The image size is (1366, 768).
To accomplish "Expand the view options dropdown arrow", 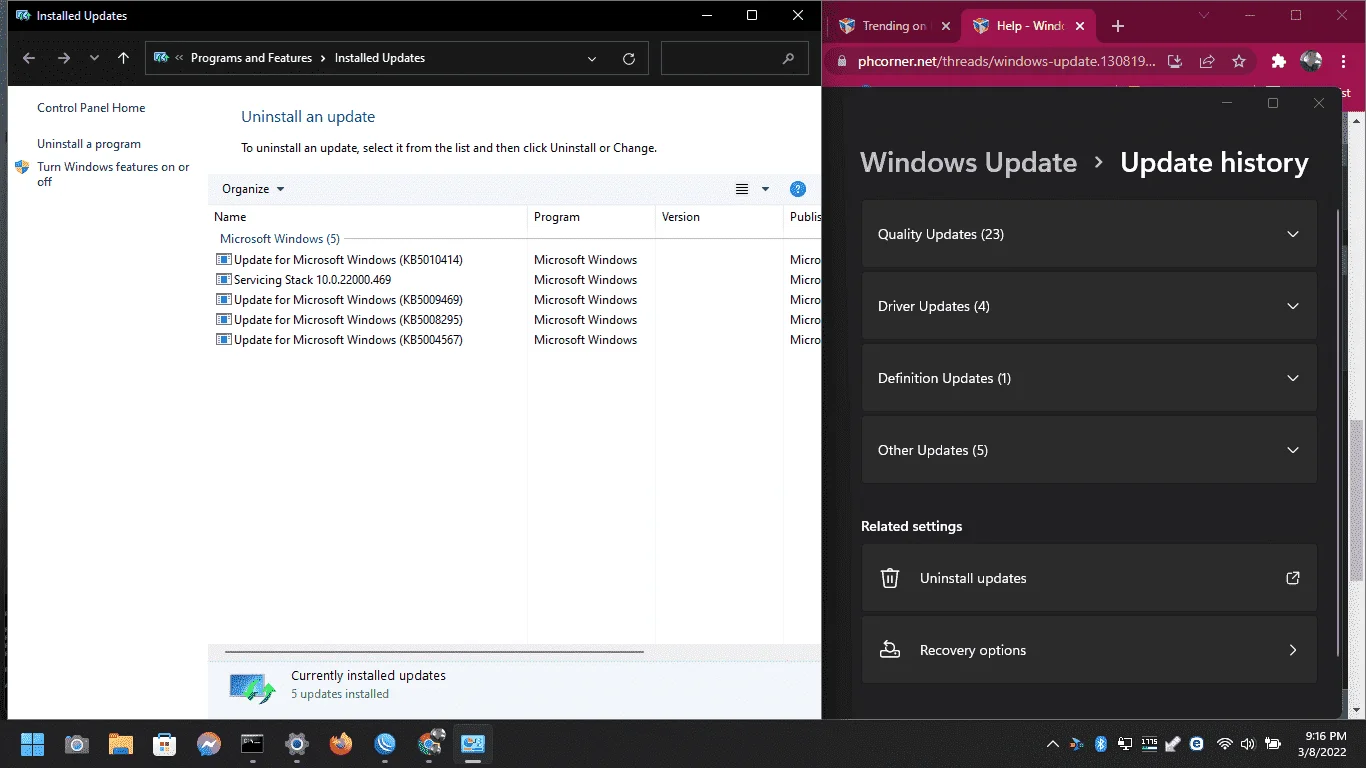I will point(766,189).
